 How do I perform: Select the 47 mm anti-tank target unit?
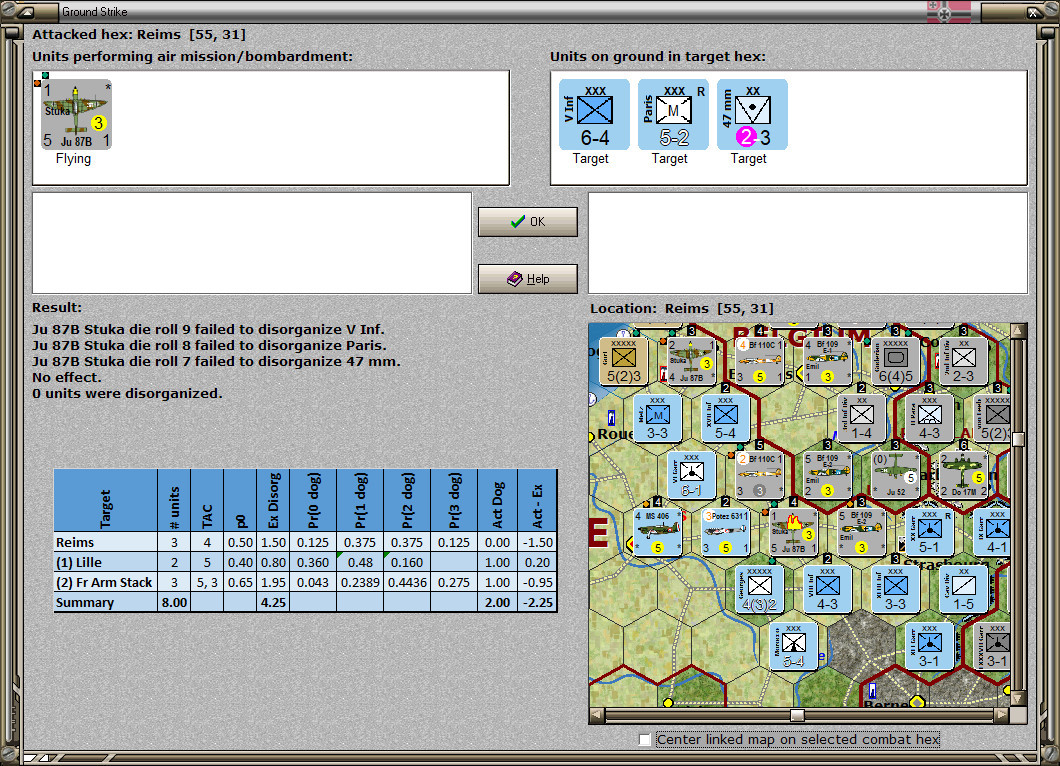pos(752,114)
